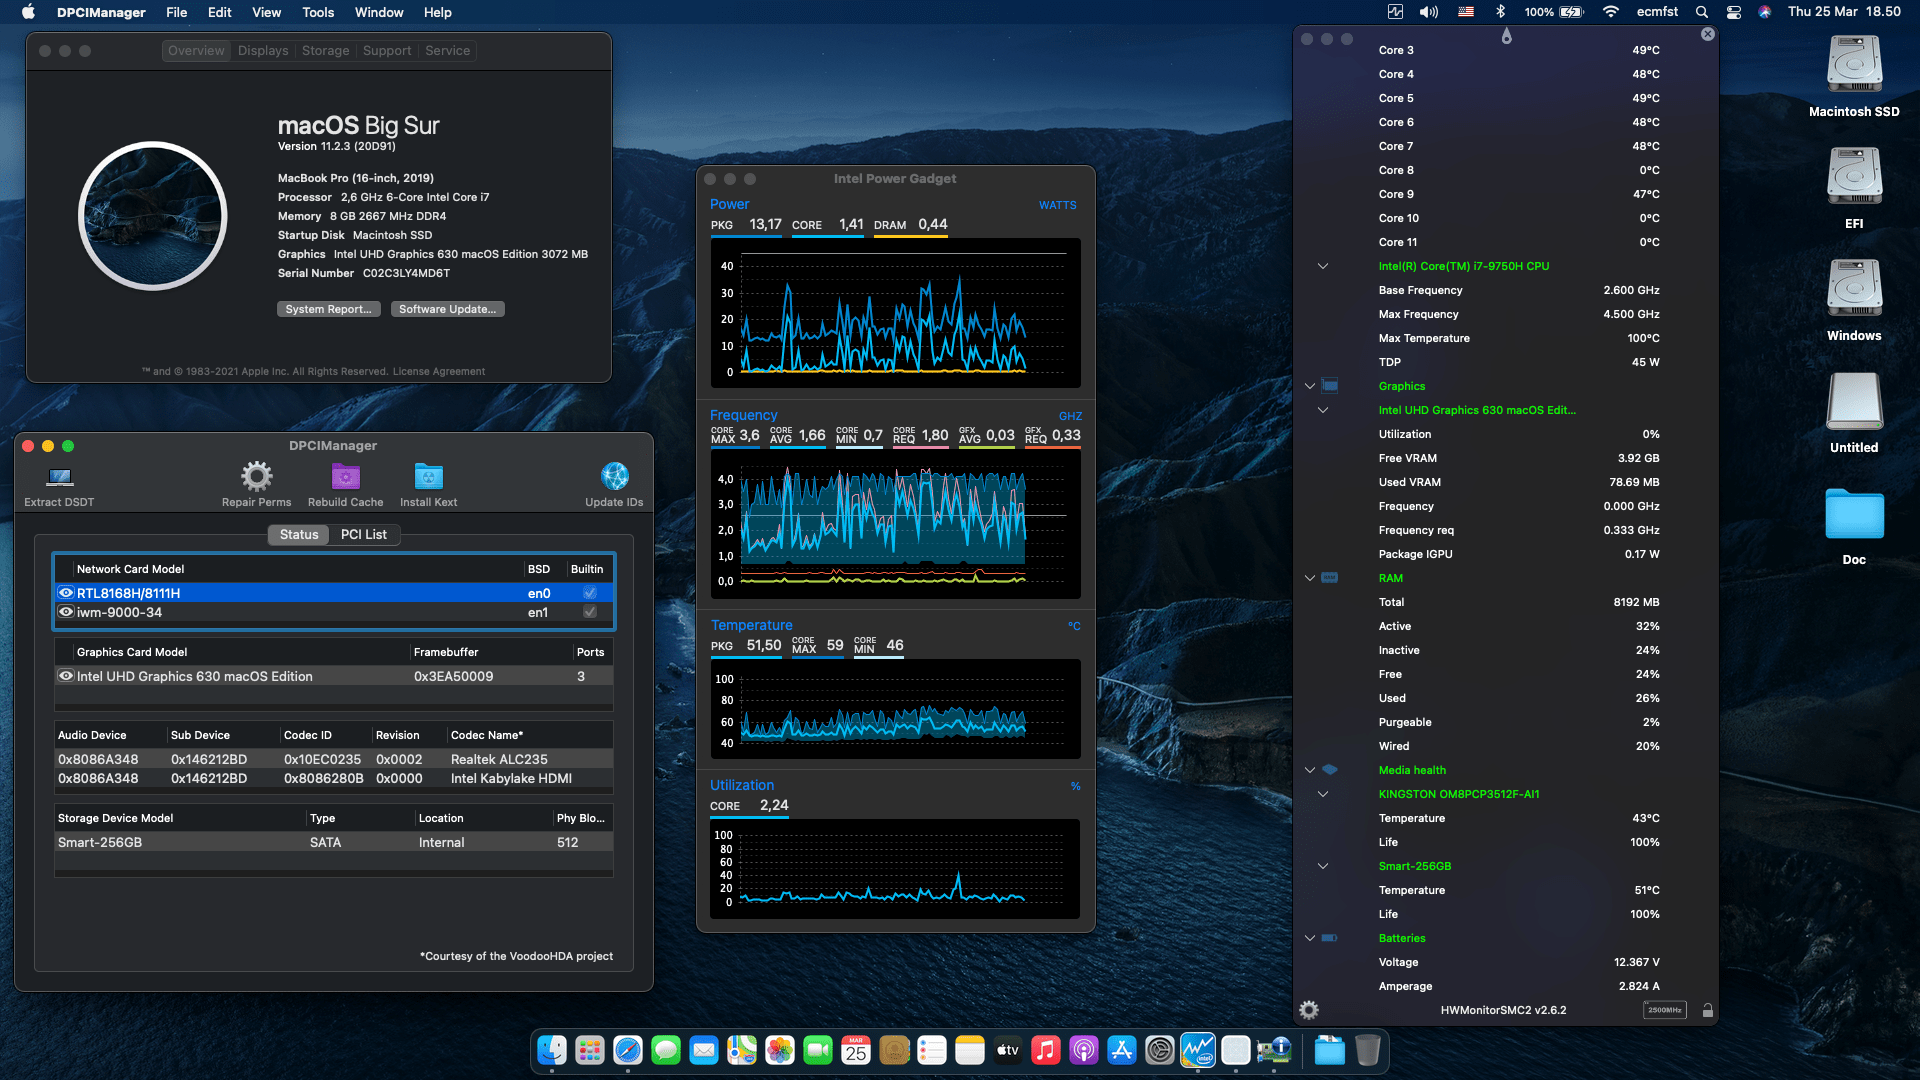Screen dimensions: 1920x1080
Task: Click the System Report button
Action: pos(328,309)
